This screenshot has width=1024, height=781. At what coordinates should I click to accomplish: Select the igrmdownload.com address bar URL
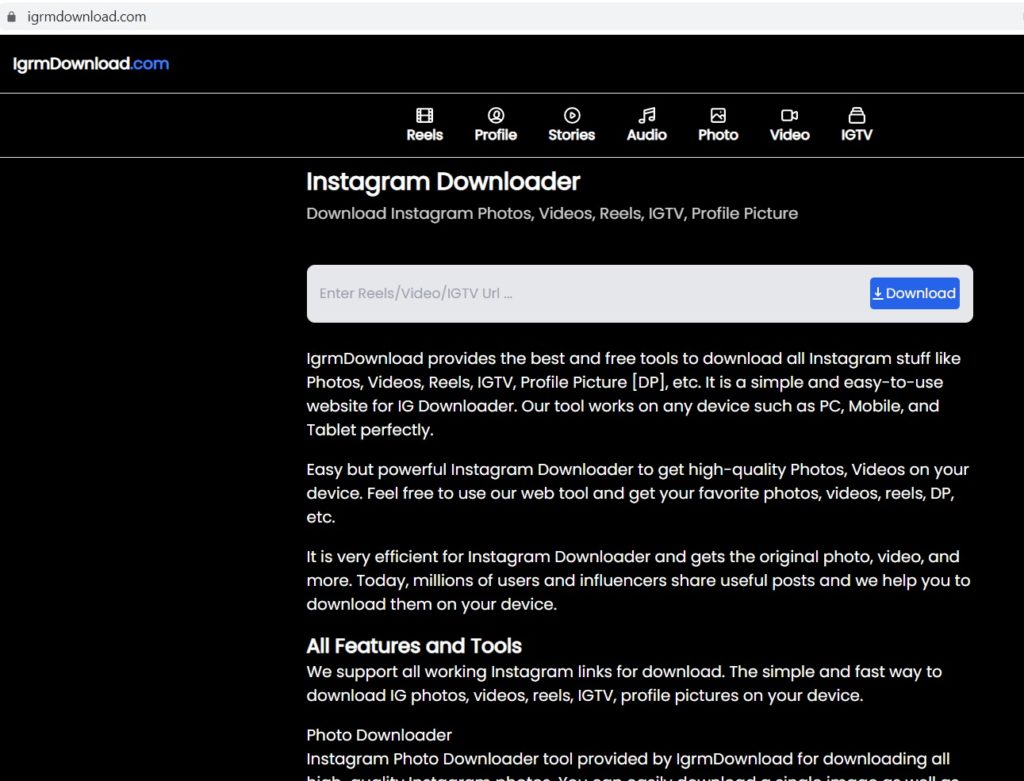(86, 16)
